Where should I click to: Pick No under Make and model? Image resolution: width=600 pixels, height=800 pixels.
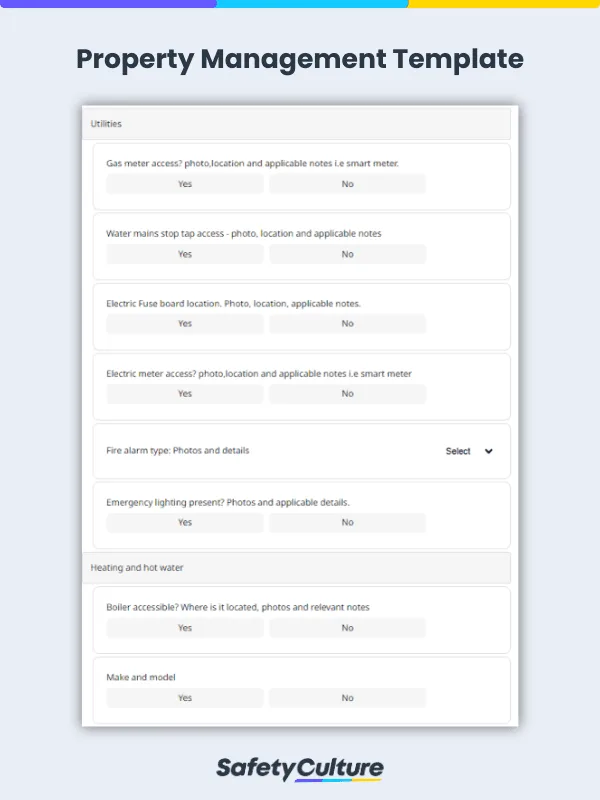347,698
